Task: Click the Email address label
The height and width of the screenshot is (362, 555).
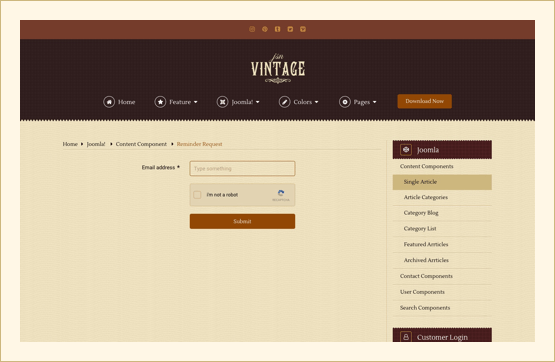Action: 161,167
